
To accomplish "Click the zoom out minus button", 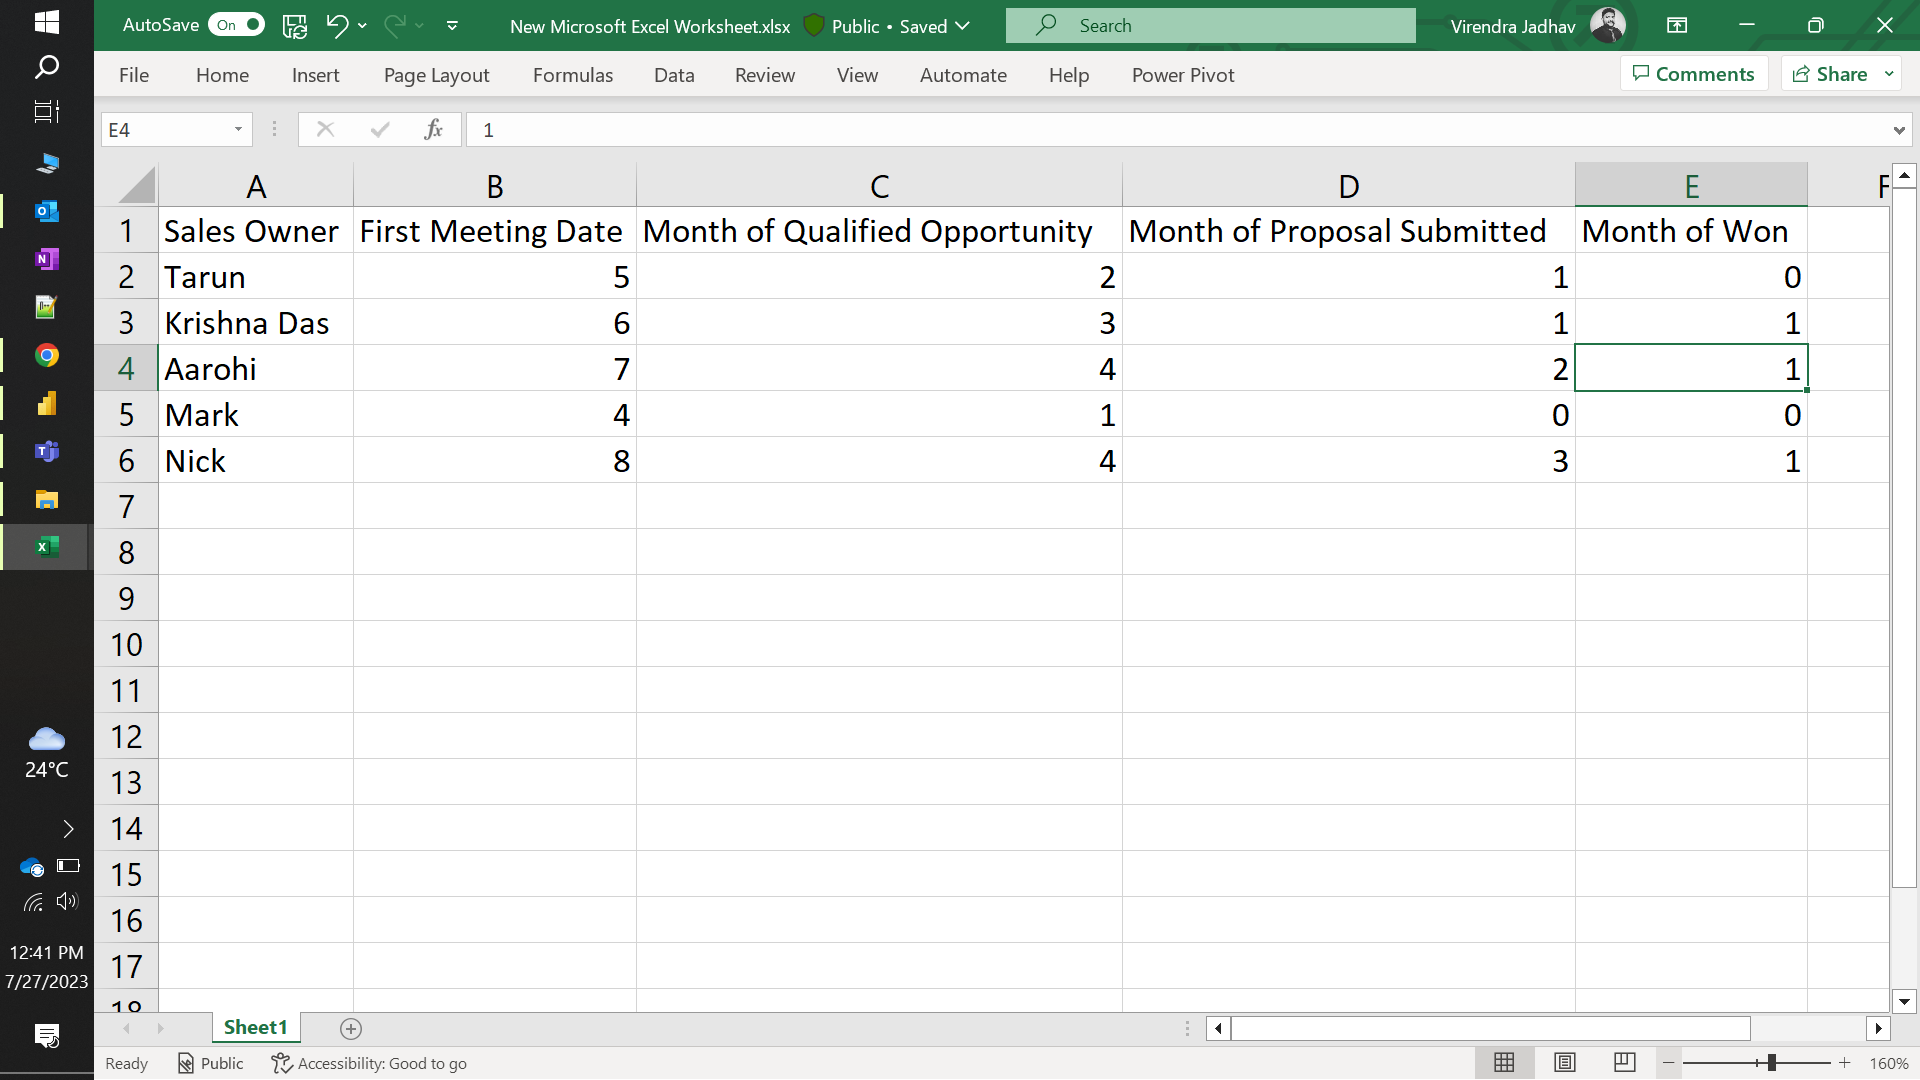I will click(1668, 1063).
